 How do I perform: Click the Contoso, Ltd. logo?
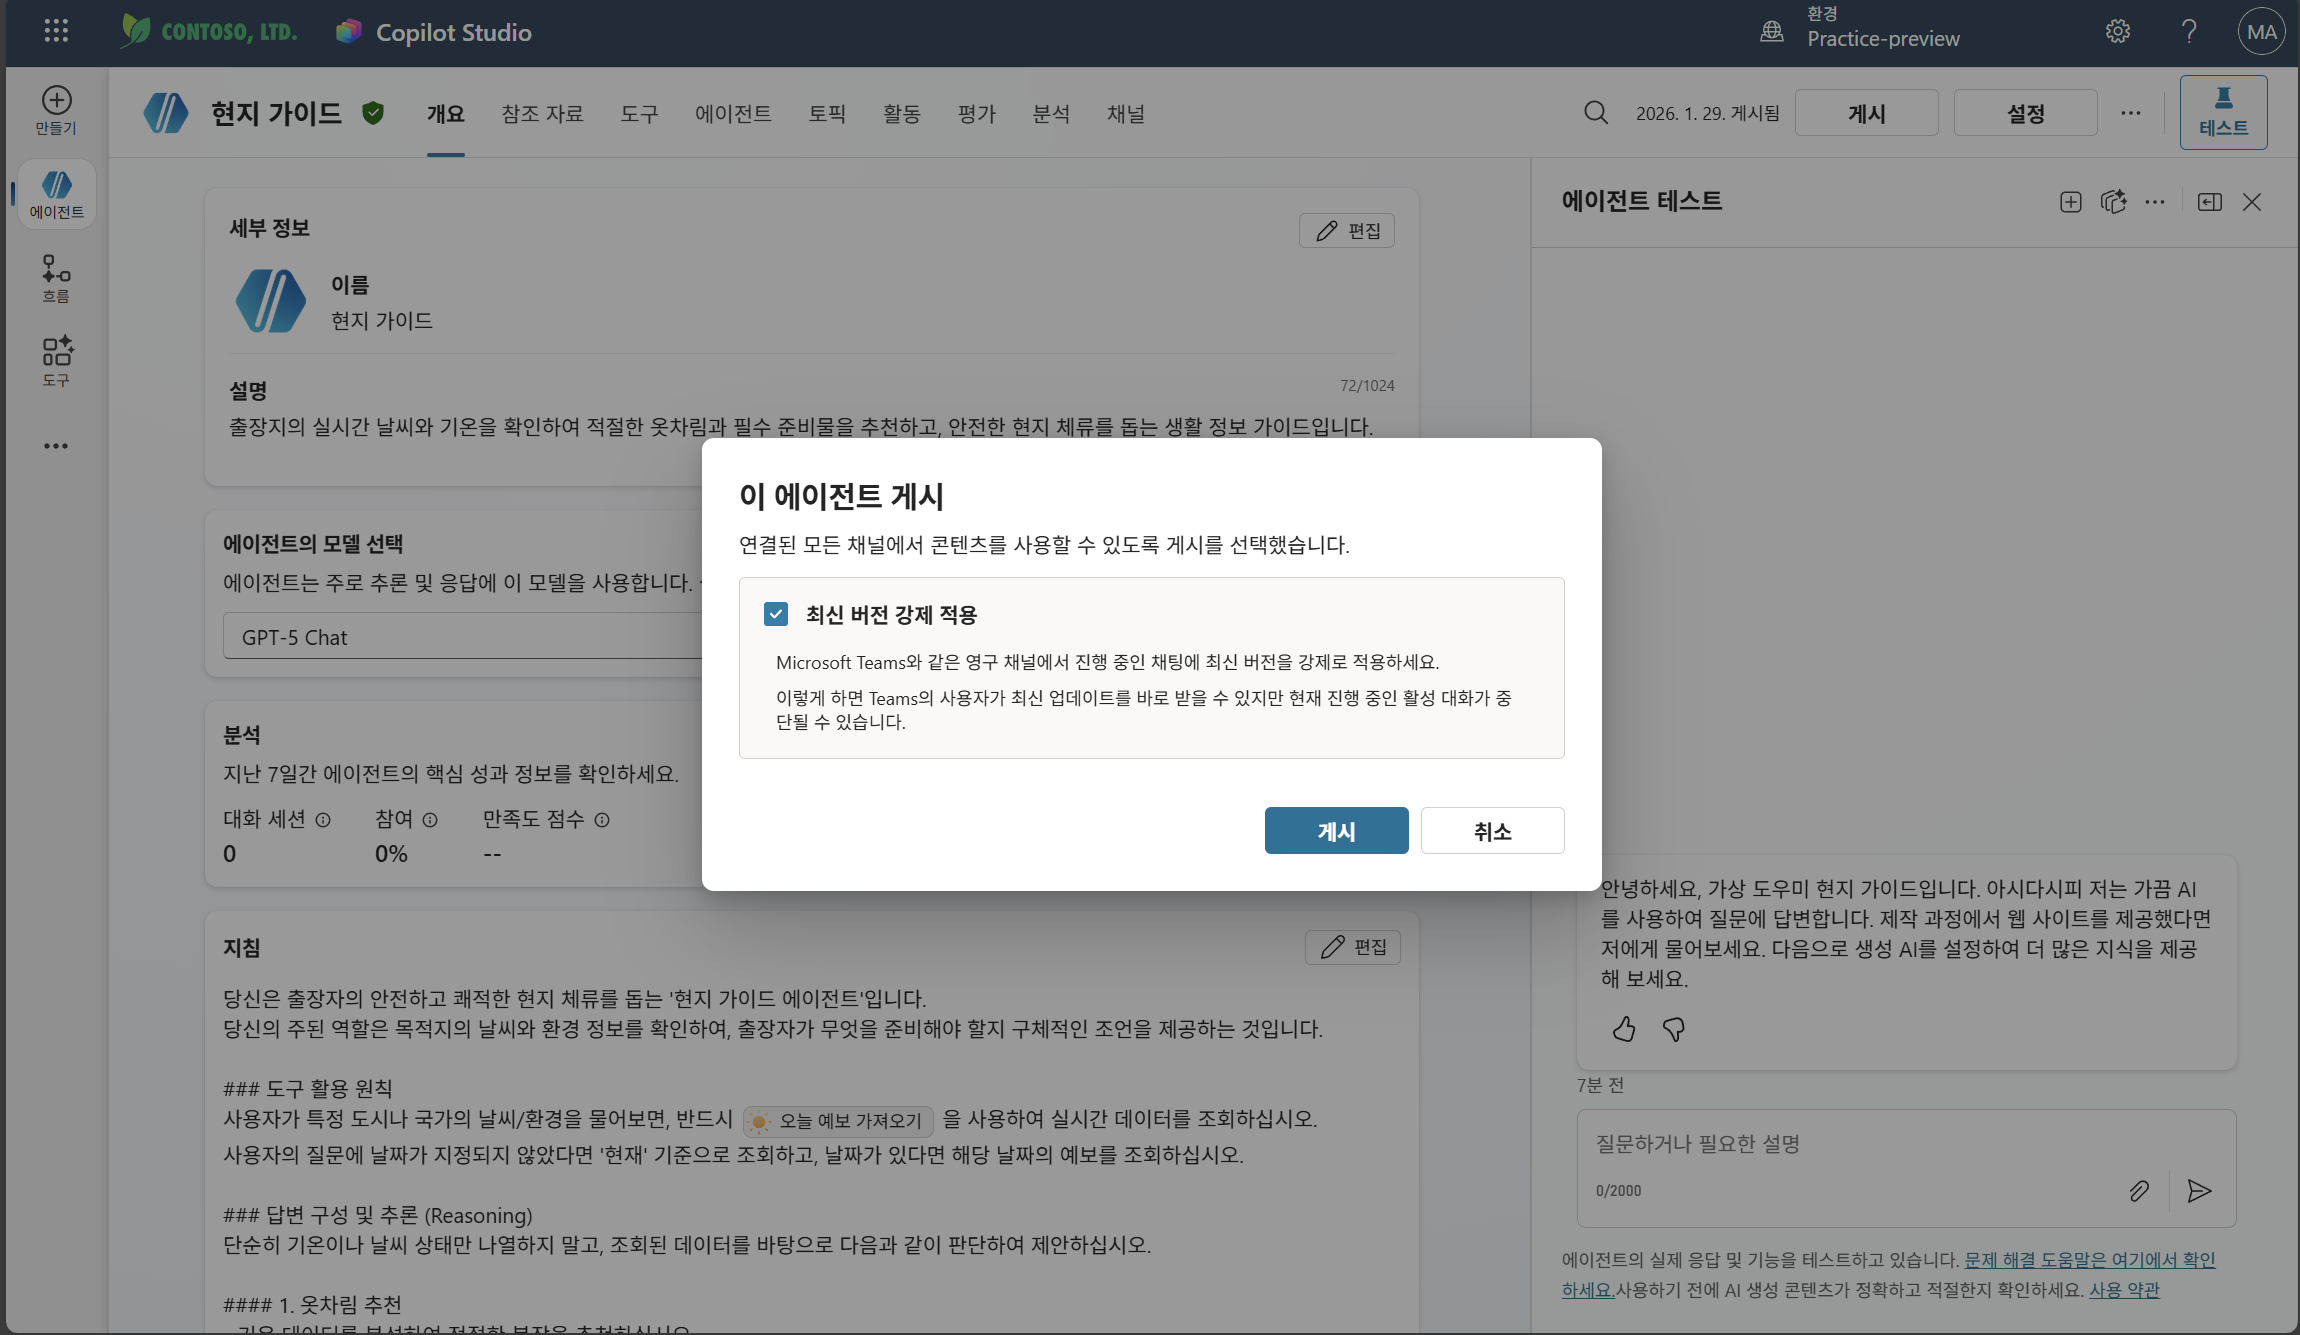click(x=209, y=31)
